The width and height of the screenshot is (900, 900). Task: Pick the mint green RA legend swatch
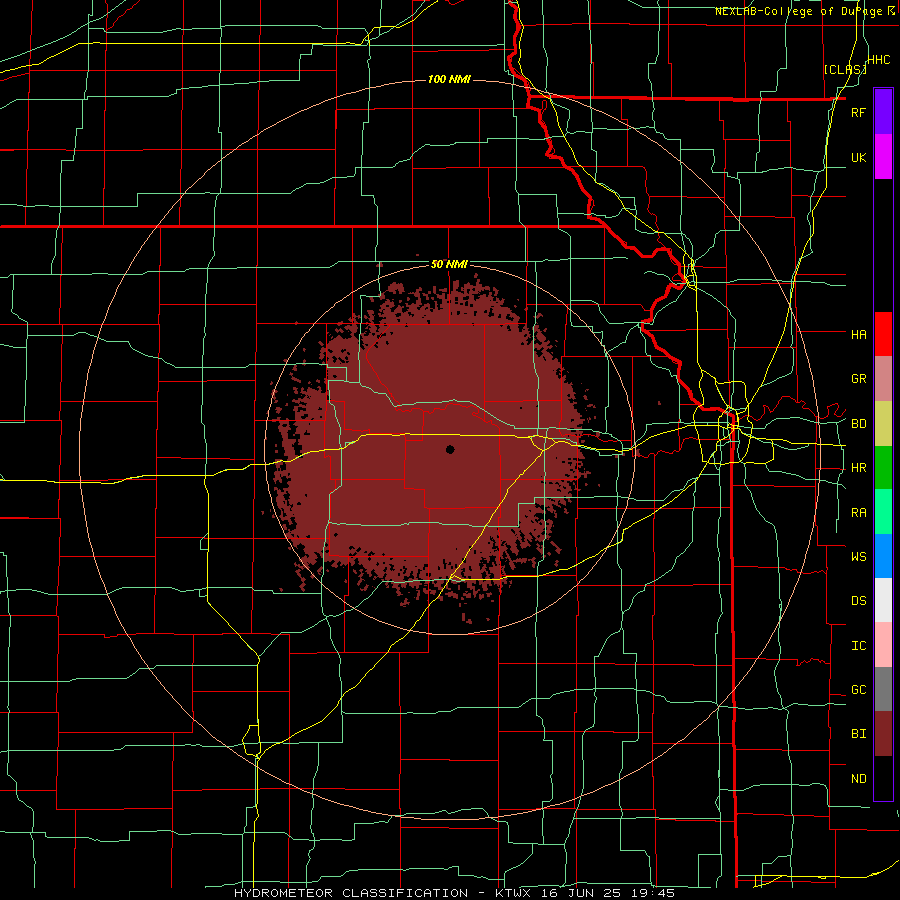click(883, 512)
